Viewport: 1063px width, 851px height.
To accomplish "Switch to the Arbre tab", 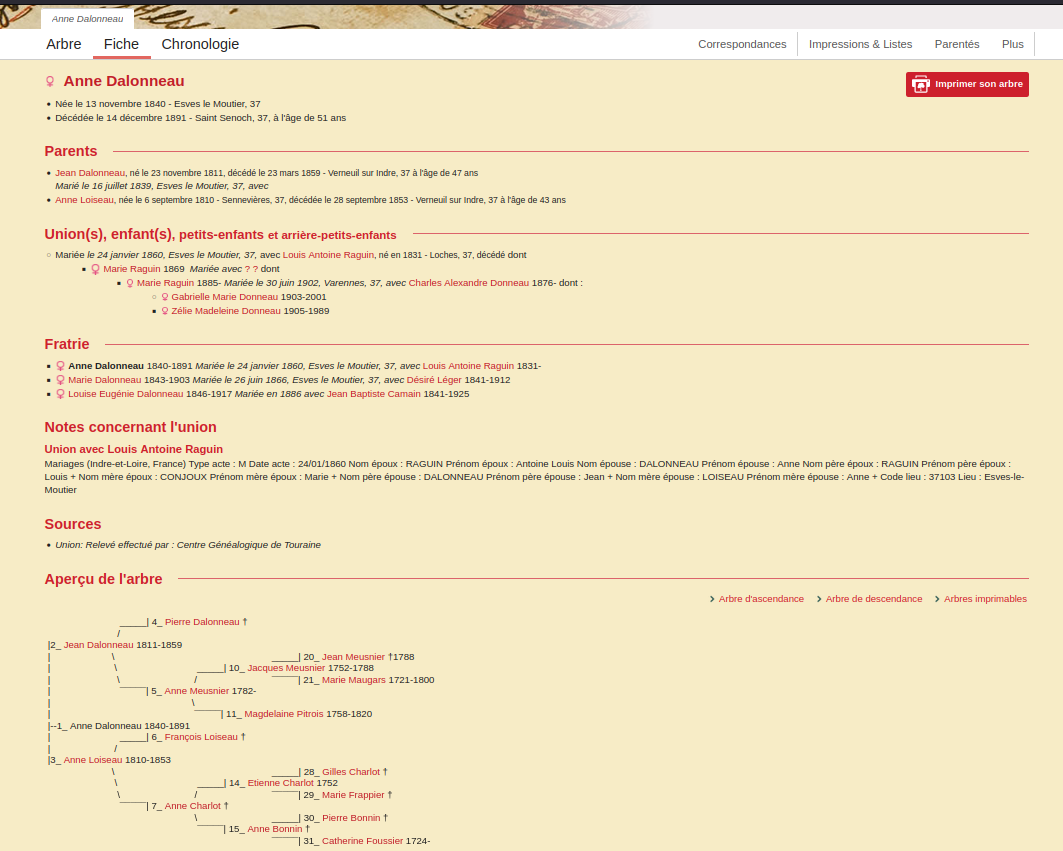I will (64, 44).
